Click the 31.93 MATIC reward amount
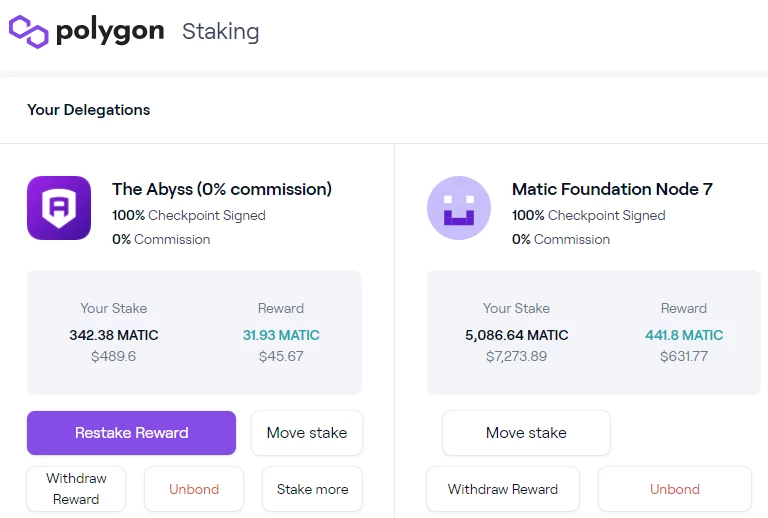 tap(281, 335)
